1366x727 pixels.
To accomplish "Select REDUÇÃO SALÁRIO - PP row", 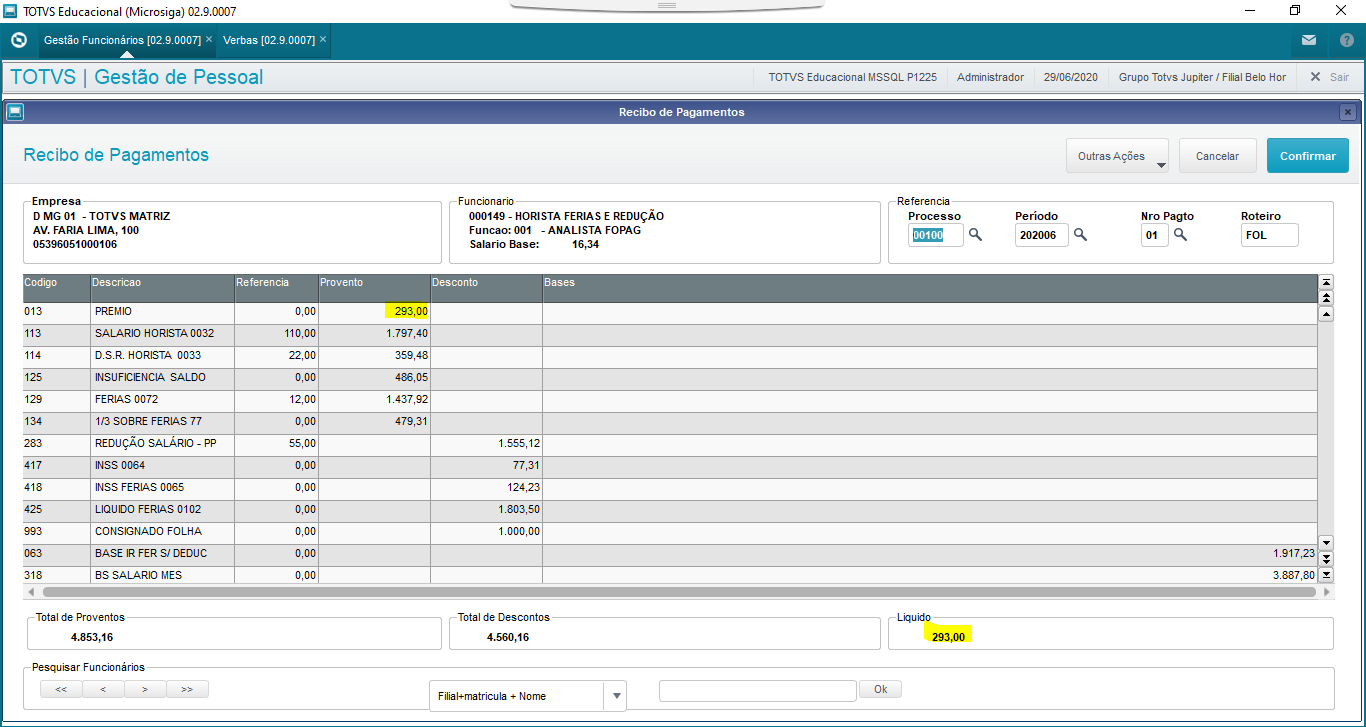I will click(670, 444).
